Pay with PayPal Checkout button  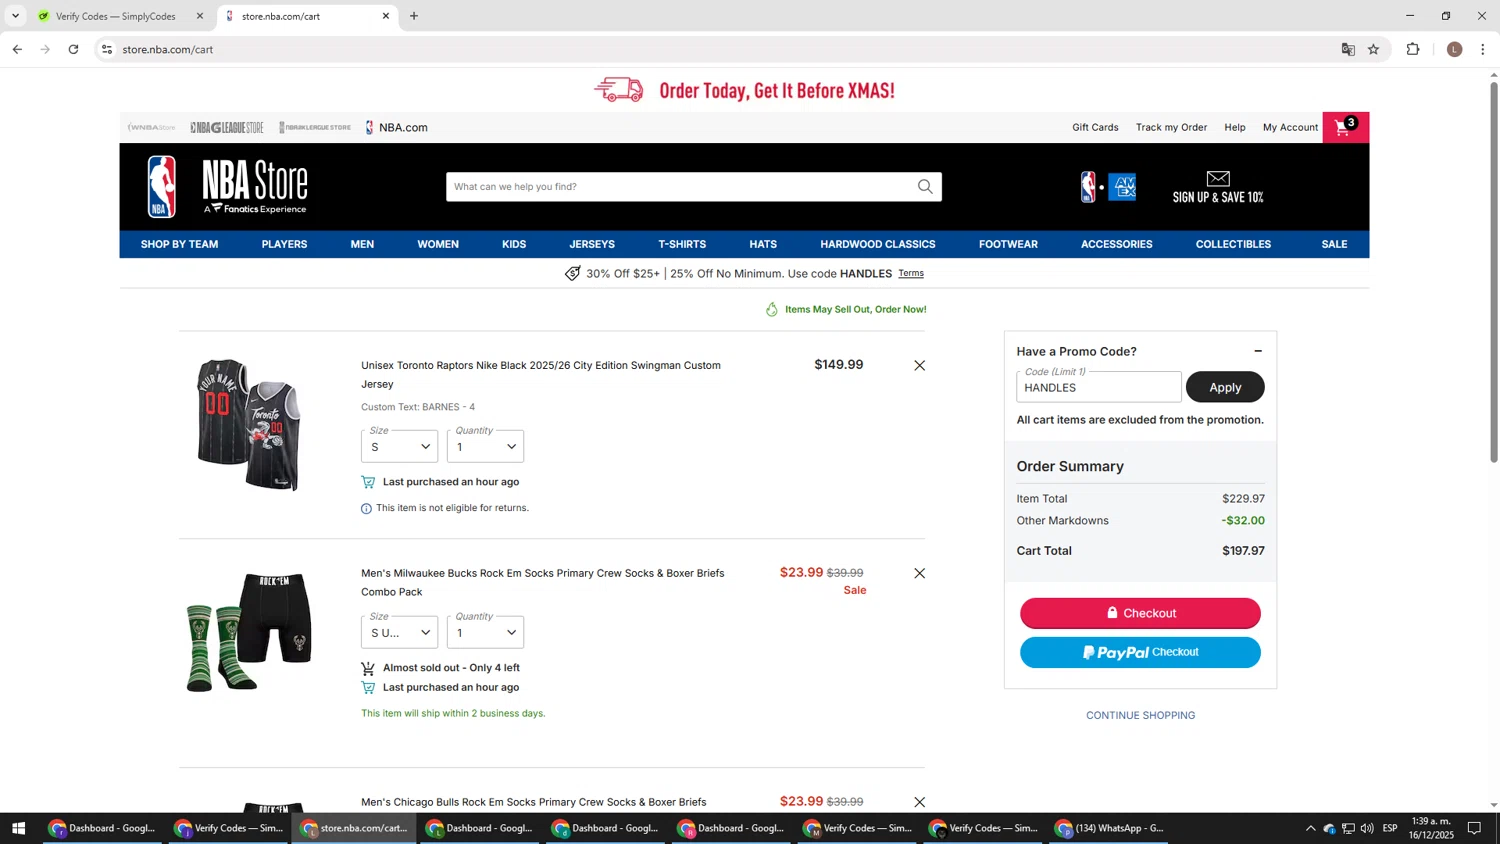[x=1140, y=652]
